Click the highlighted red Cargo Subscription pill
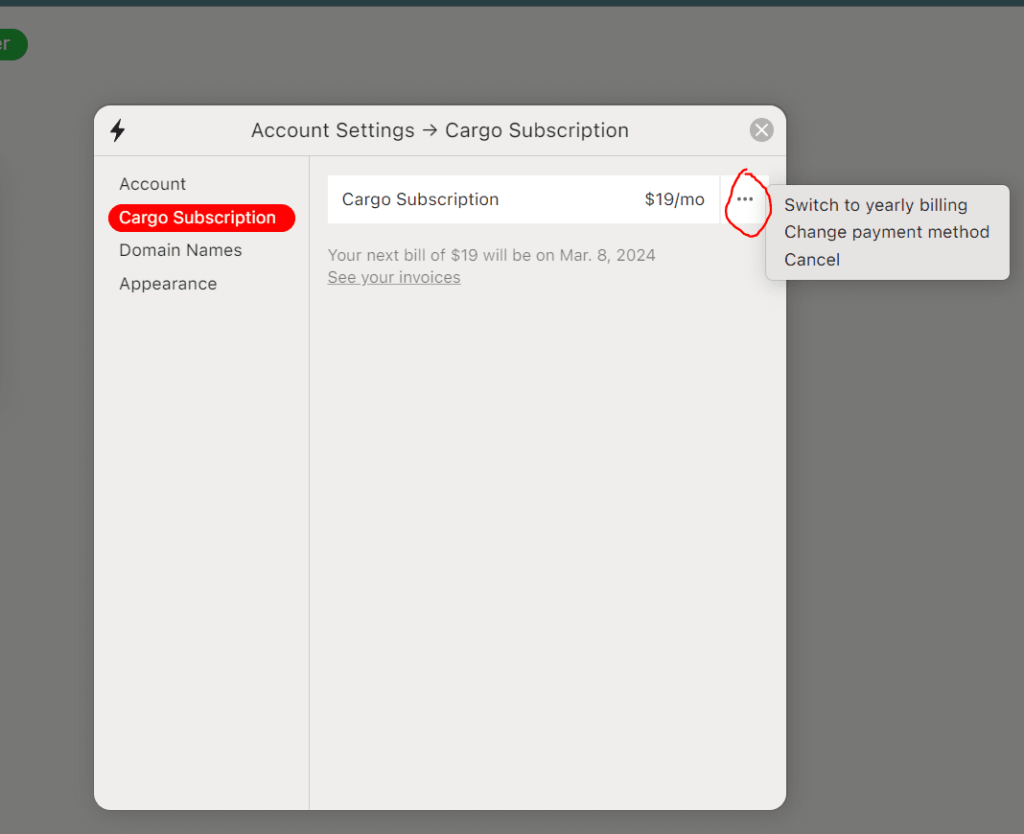This screenshot has height=834, width=1024. coord(201,217)
